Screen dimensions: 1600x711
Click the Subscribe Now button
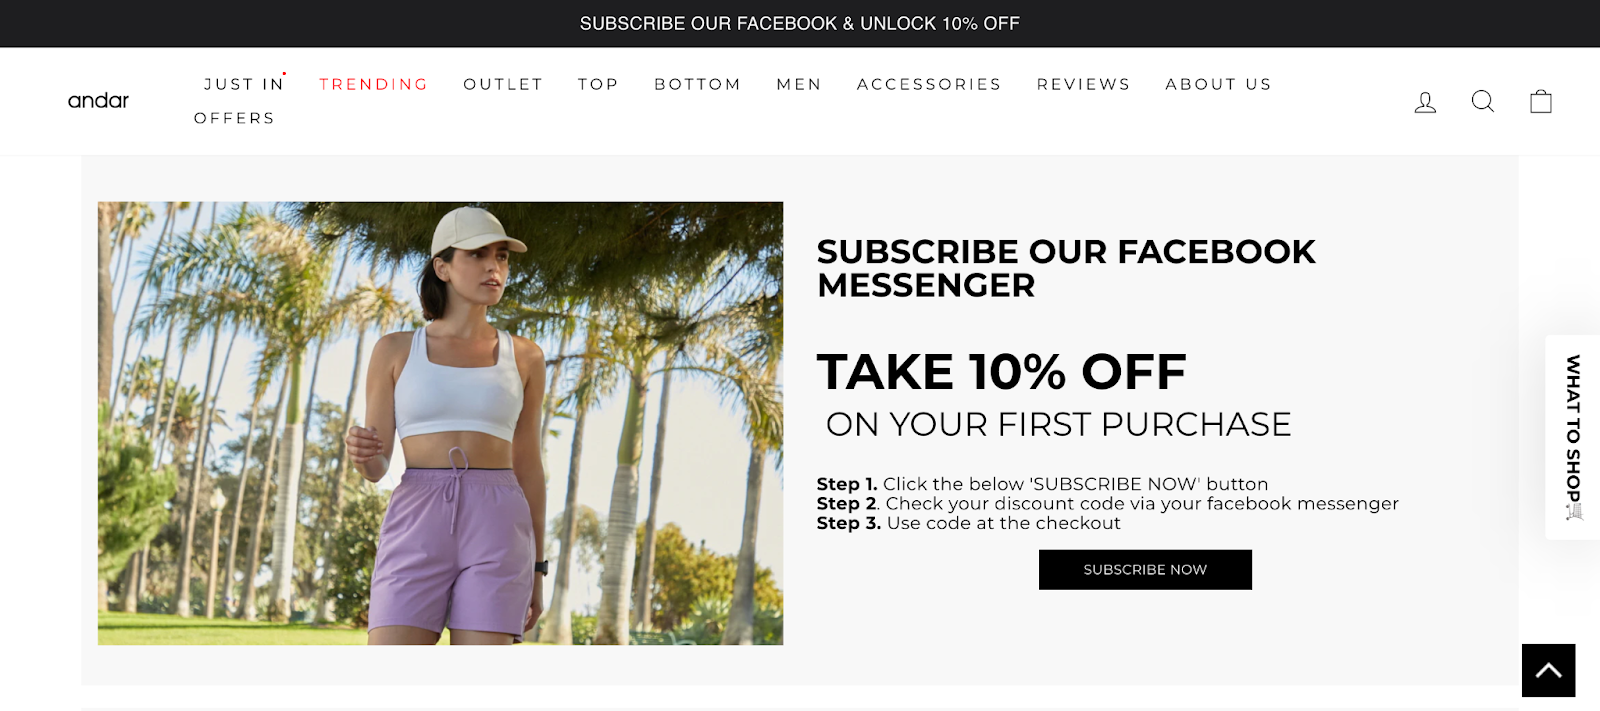pyautogui.click(x=1145, y=570)
